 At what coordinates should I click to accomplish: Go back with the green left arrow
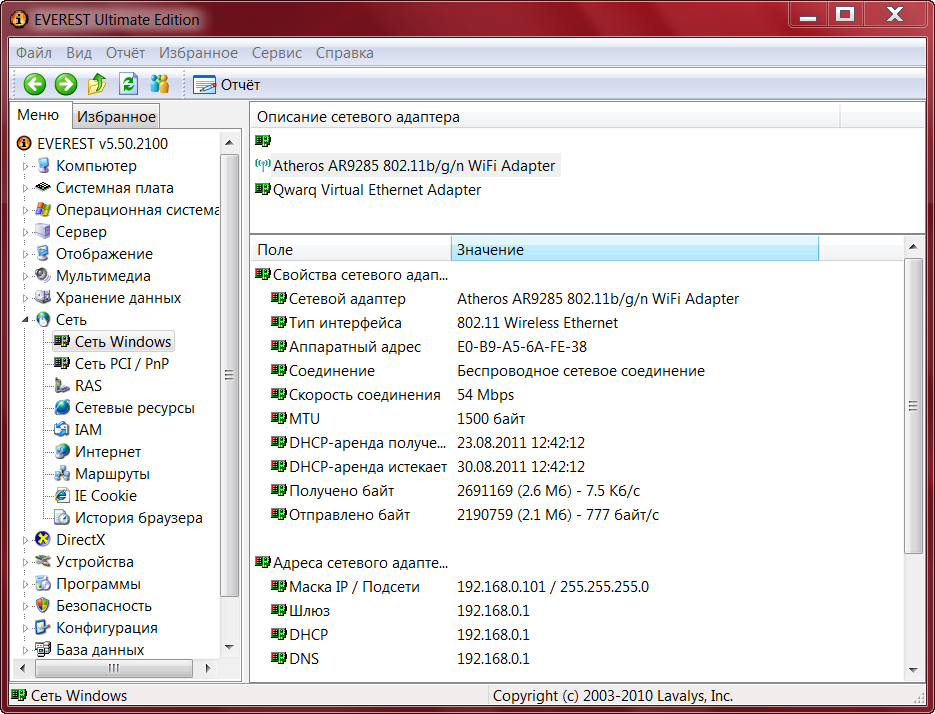(35, 84)
